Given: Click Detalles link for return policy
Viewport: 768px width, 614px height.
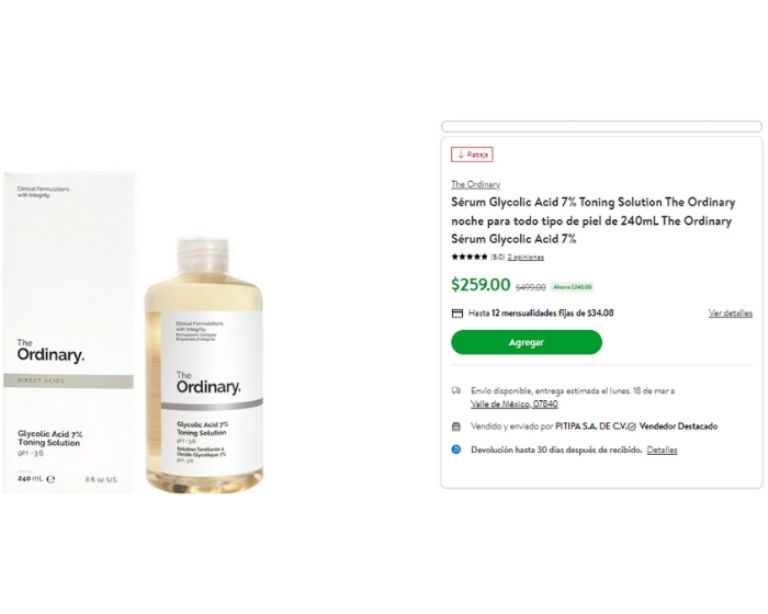Looking at the screenshot, I should click(x=662, y=450).
